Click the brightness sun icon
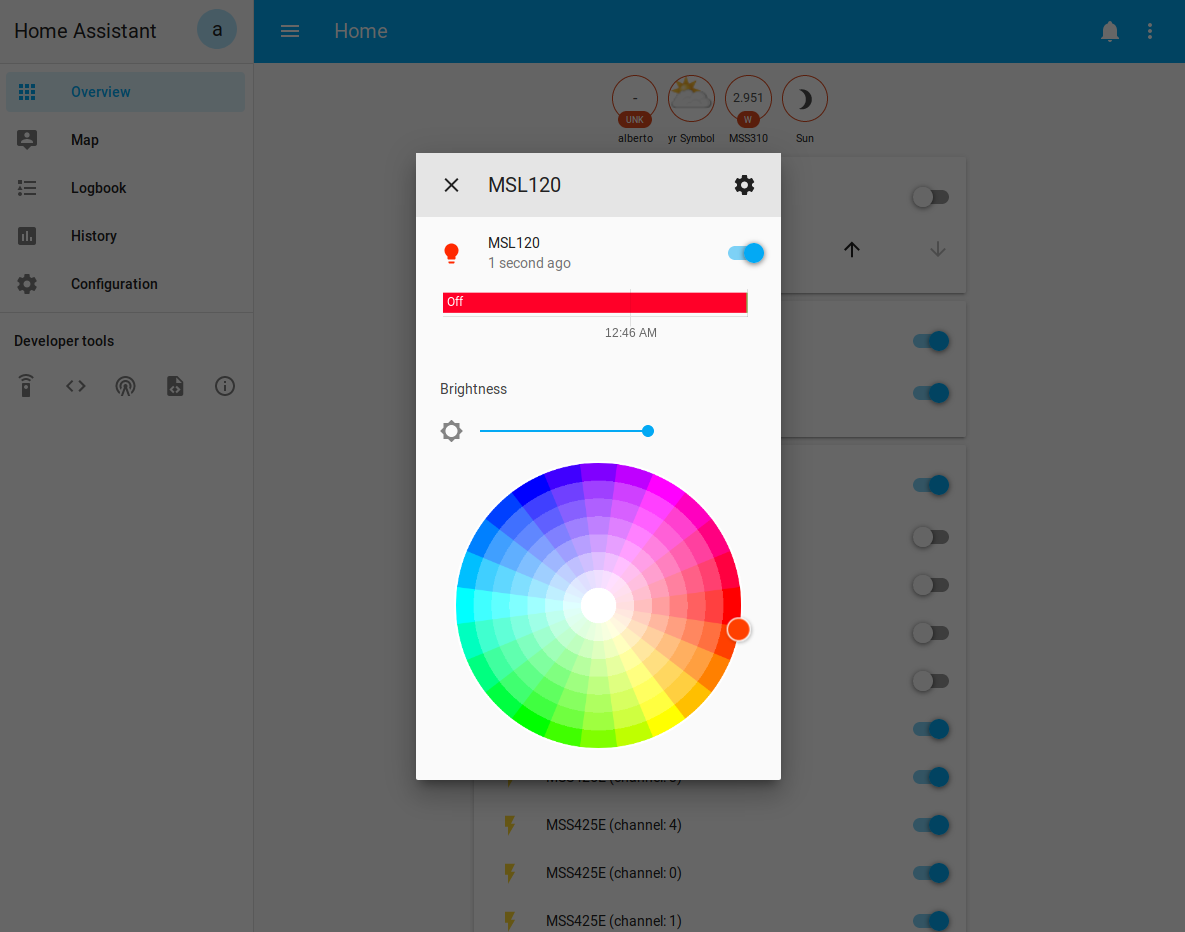 click(451, 431)
